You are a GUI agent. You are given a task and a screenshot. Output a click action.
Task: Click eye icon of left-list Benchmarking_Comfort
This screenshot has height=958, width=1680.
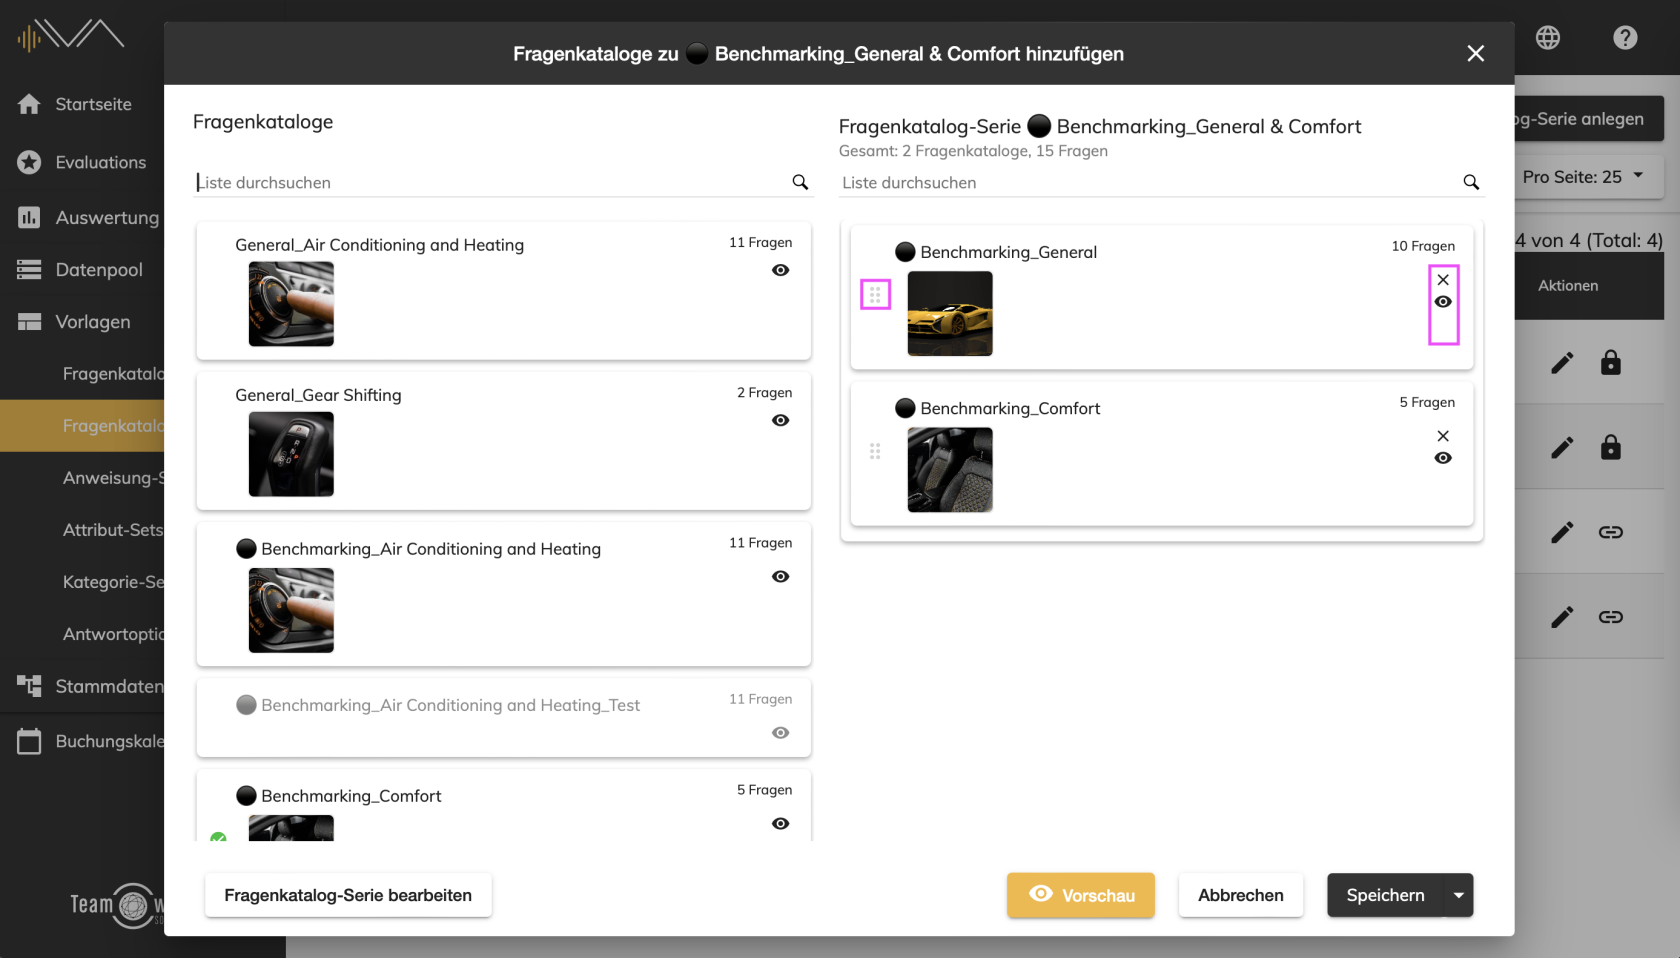point(781,823)
